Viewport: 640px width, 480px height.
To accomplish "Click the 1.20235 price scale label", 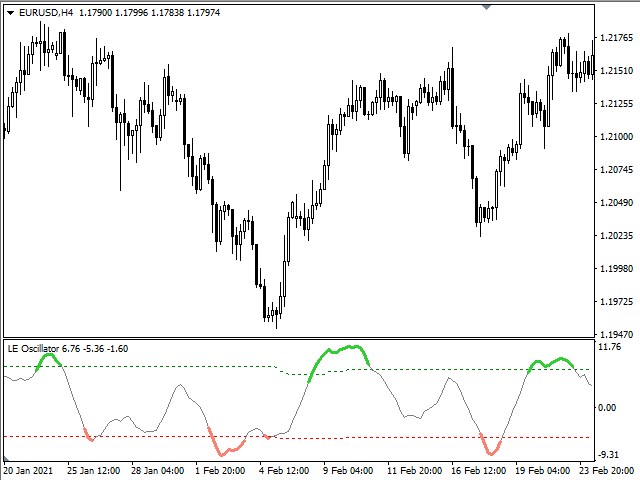I will click(x=616, y=236).
